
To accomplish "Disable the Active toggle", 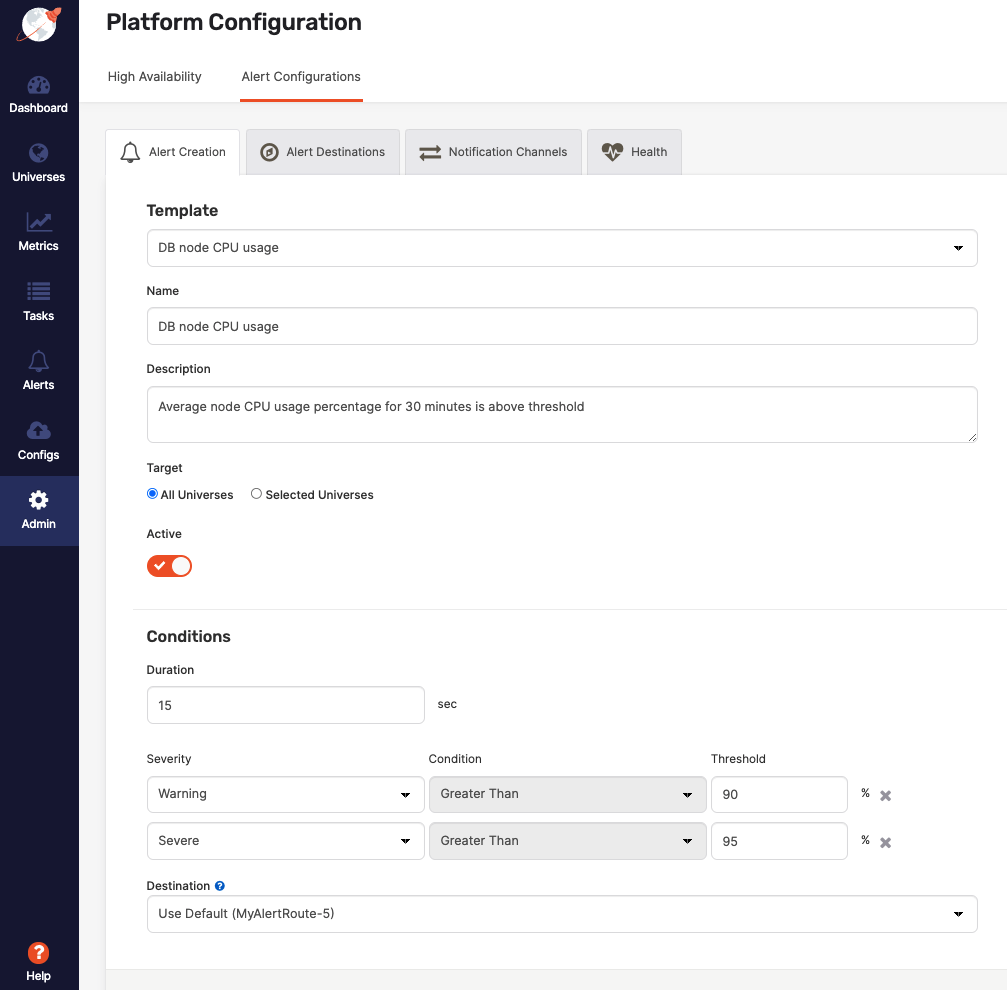I will (169, 565).
